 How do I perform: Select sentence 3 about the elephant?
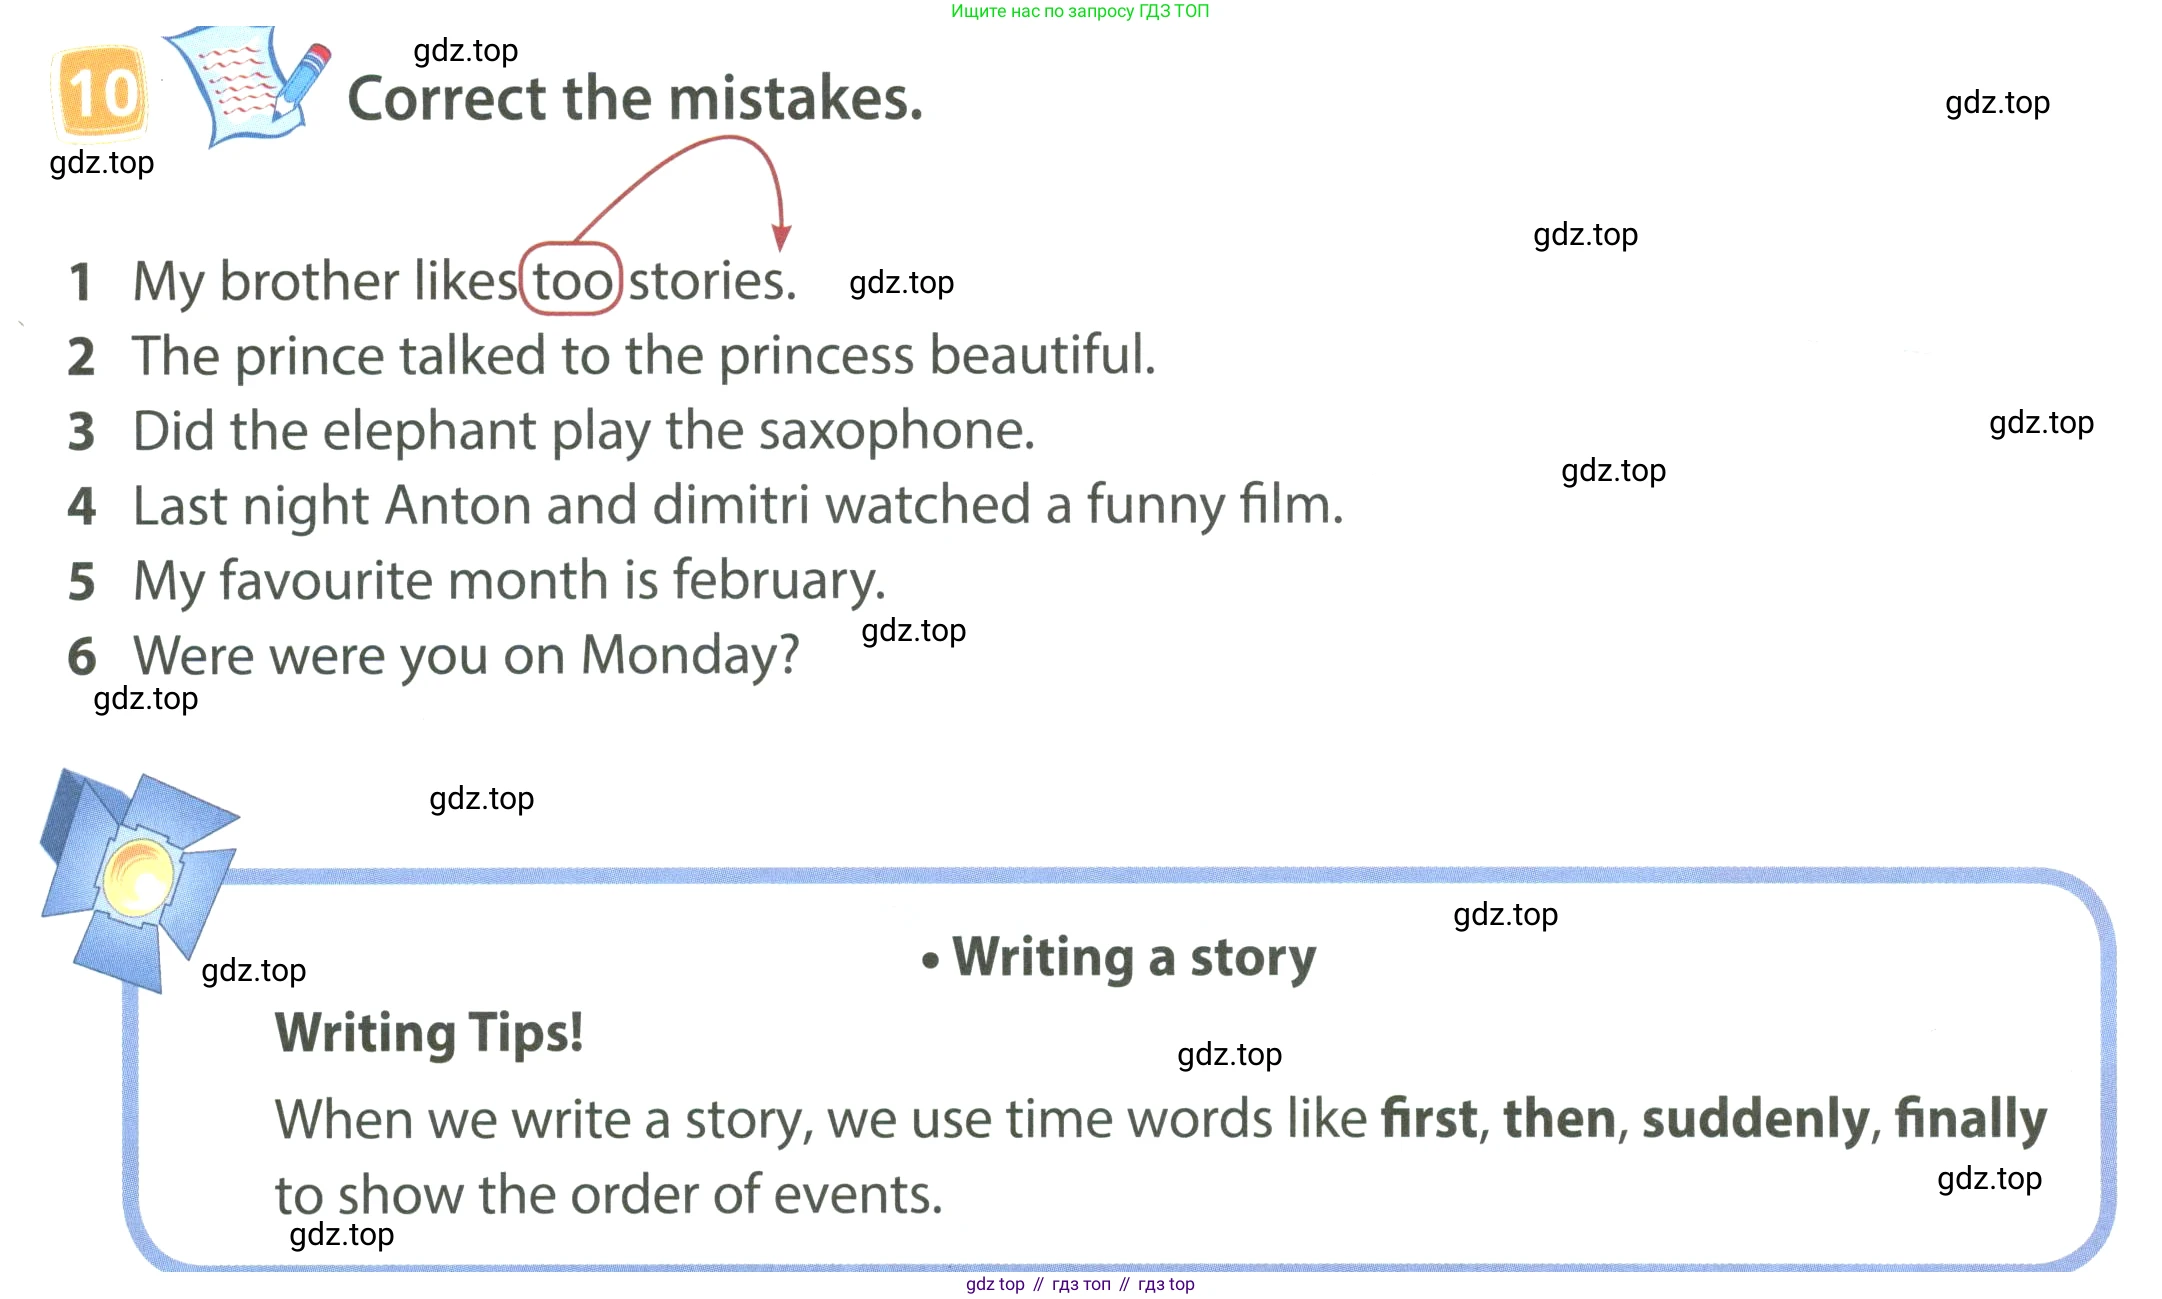point(551,432)
